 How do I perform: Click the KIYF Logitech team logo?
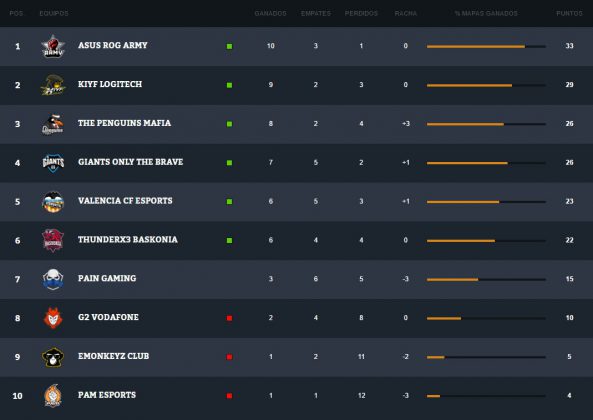[53, 85]
